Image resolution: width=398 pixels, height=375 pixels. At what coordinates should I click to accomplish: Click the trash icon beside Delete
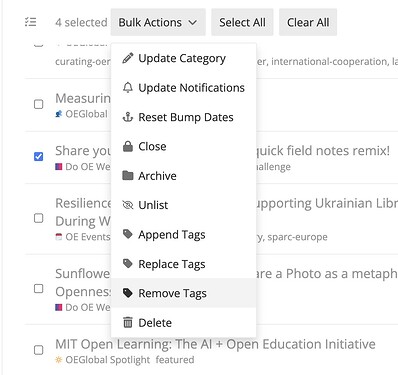click(x=128, y=322)
